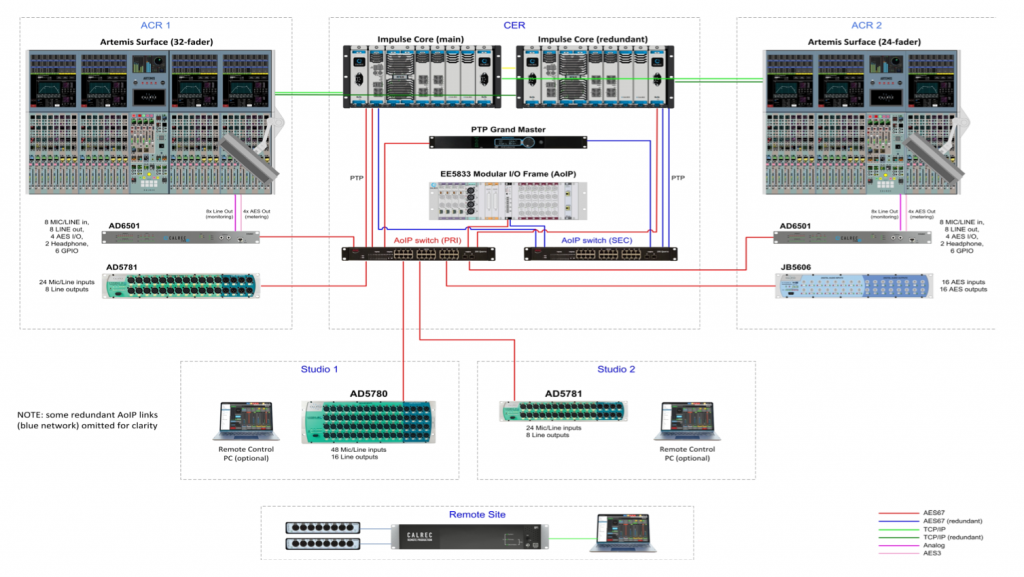Click the "NOTE: some redundant AoIP links" text
1024x577 pixels.
[x=88, y=414]
